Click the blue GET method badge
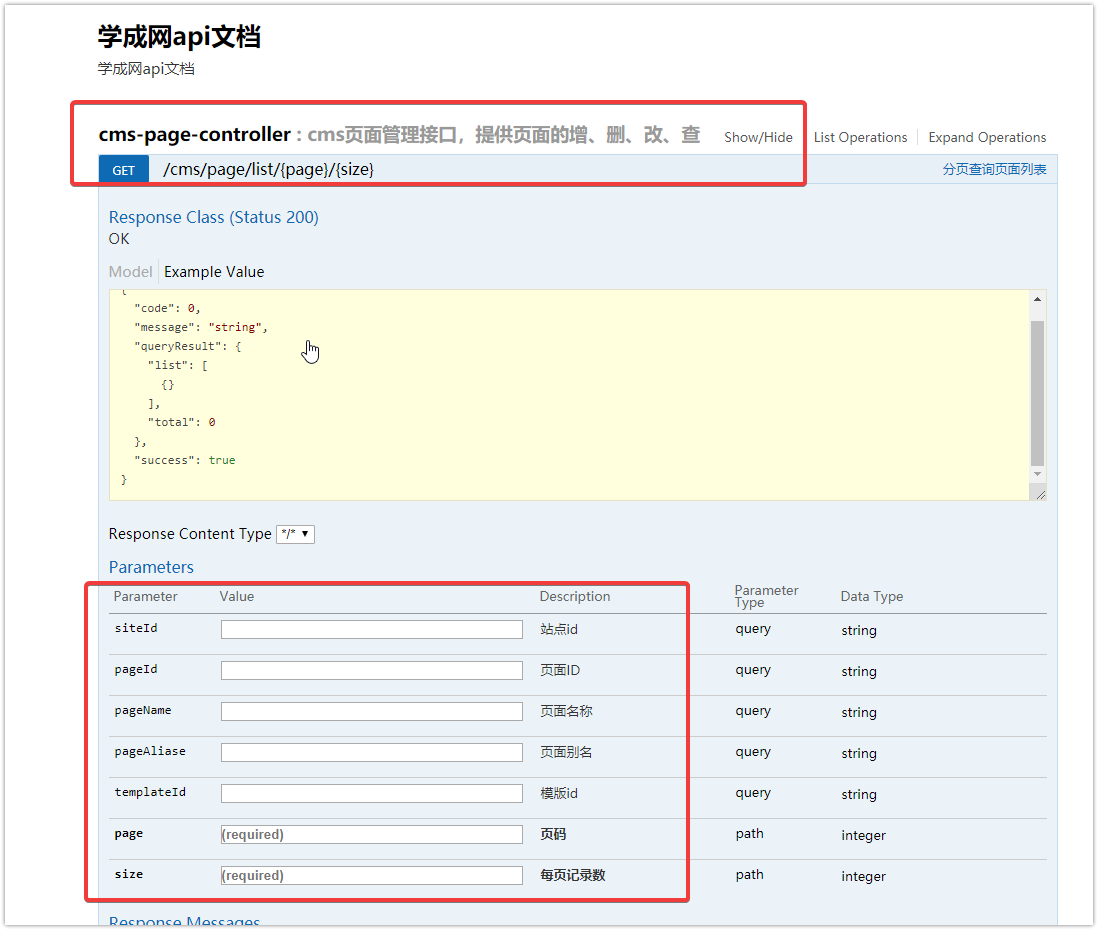The image size is (1098, 930). [124, 170]
